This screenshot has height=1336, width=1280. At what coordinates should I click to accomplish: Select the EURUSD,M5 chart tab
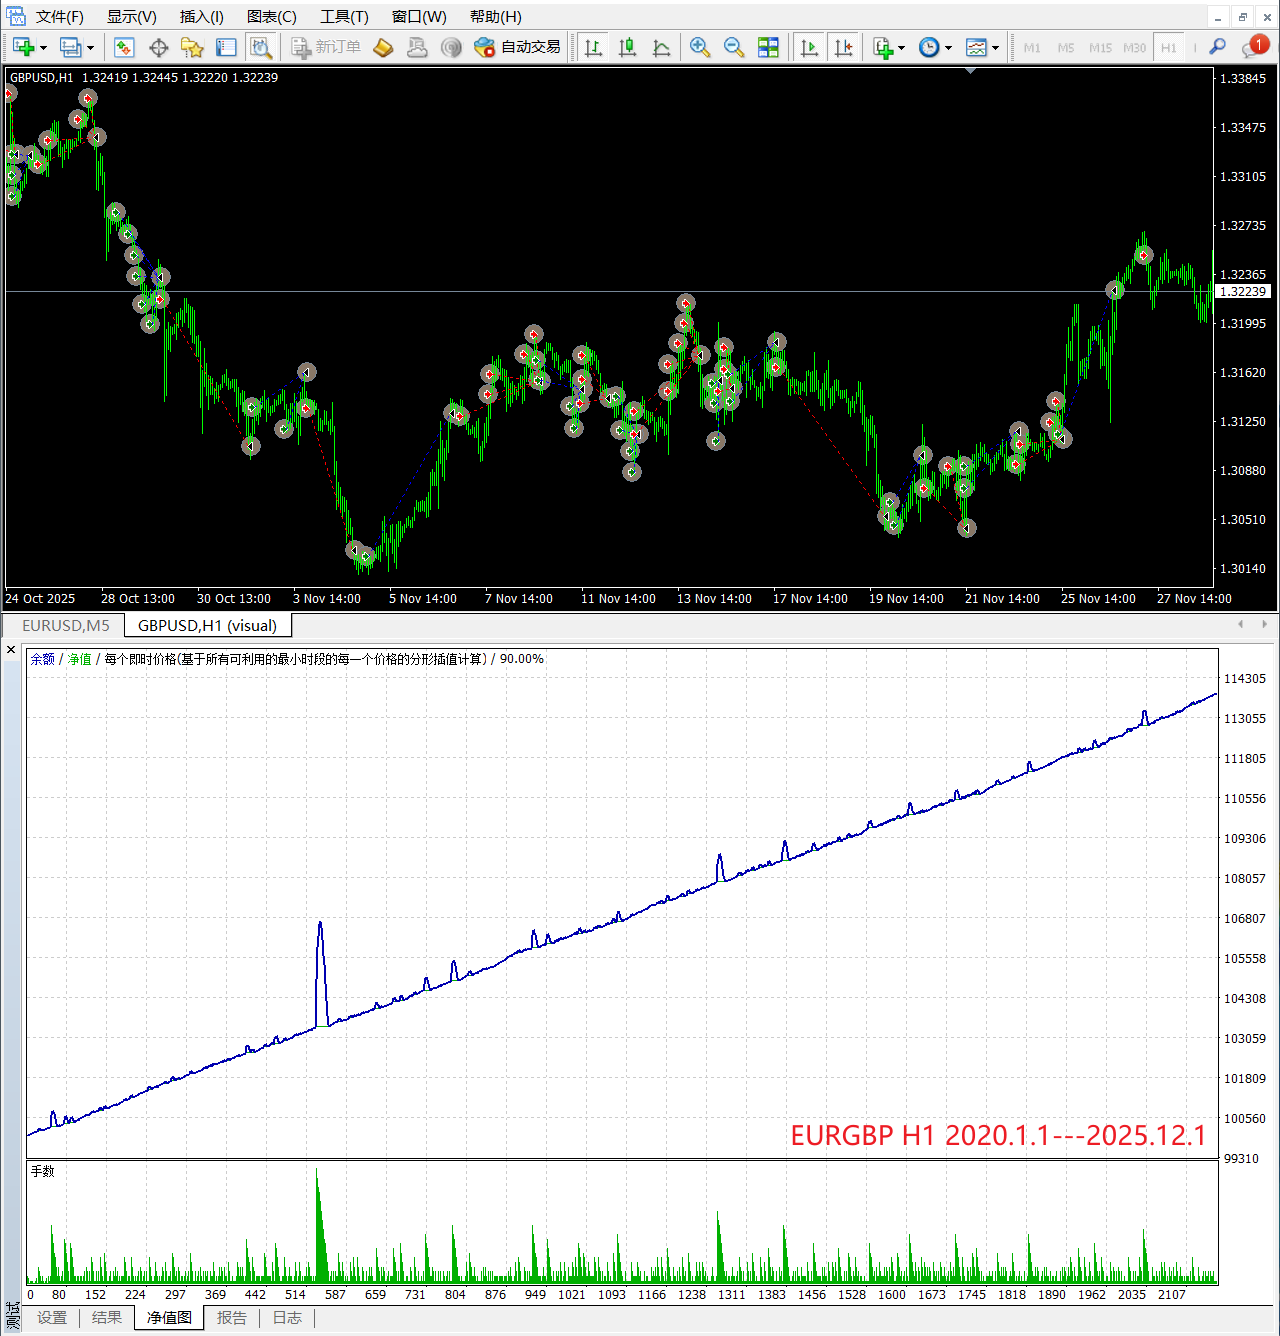click(66, 626)
